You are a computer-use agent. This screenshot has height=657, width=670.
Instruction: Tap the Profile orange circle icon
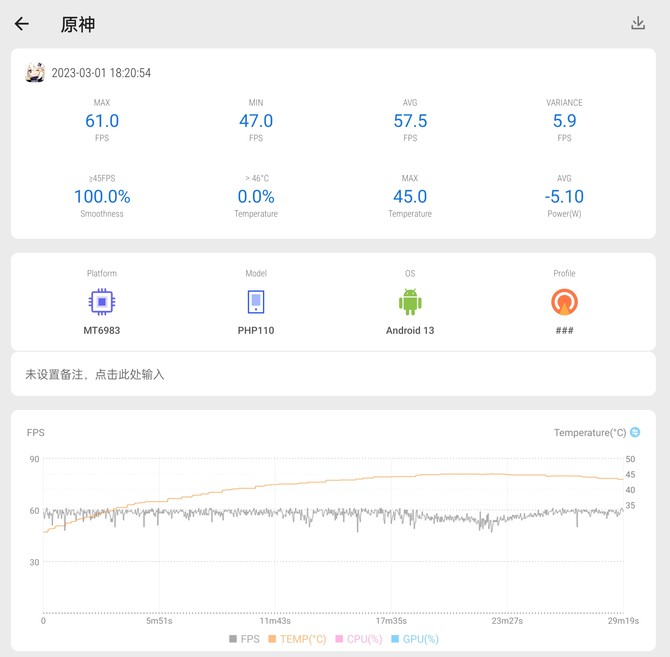pos(564,302)
